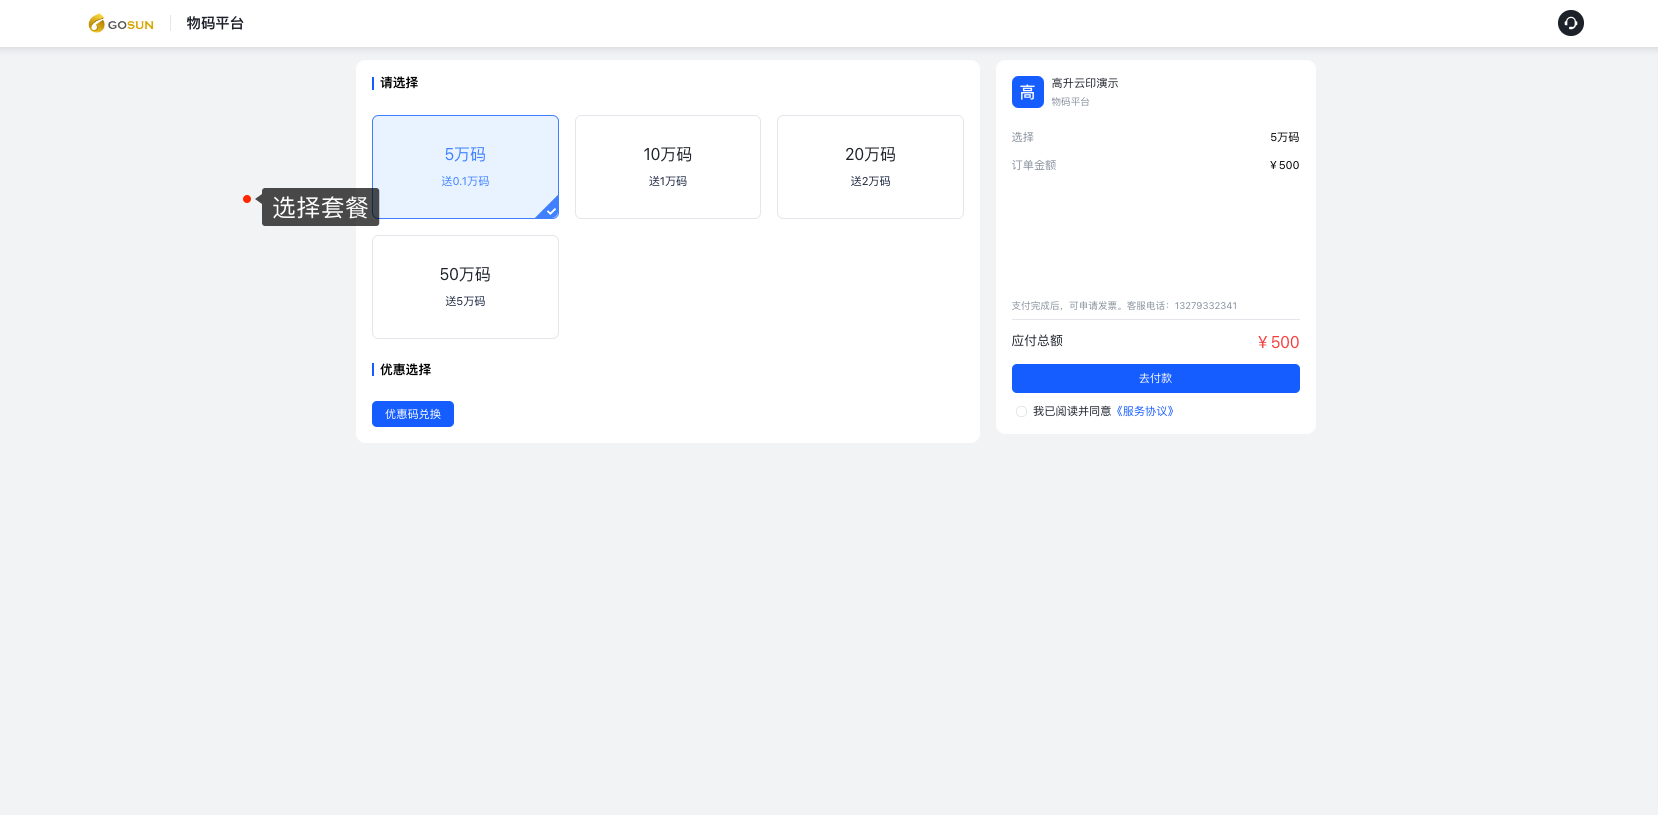The width and height of the screenshot is (1658, 815).
Task: Click the 高升云印演示 account name
Action: [x=1085, y=83]
